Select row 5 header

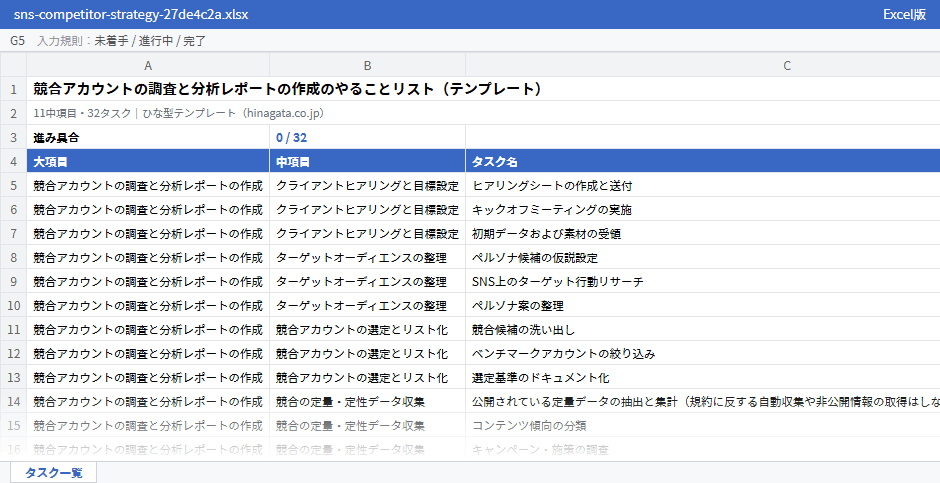13,185
